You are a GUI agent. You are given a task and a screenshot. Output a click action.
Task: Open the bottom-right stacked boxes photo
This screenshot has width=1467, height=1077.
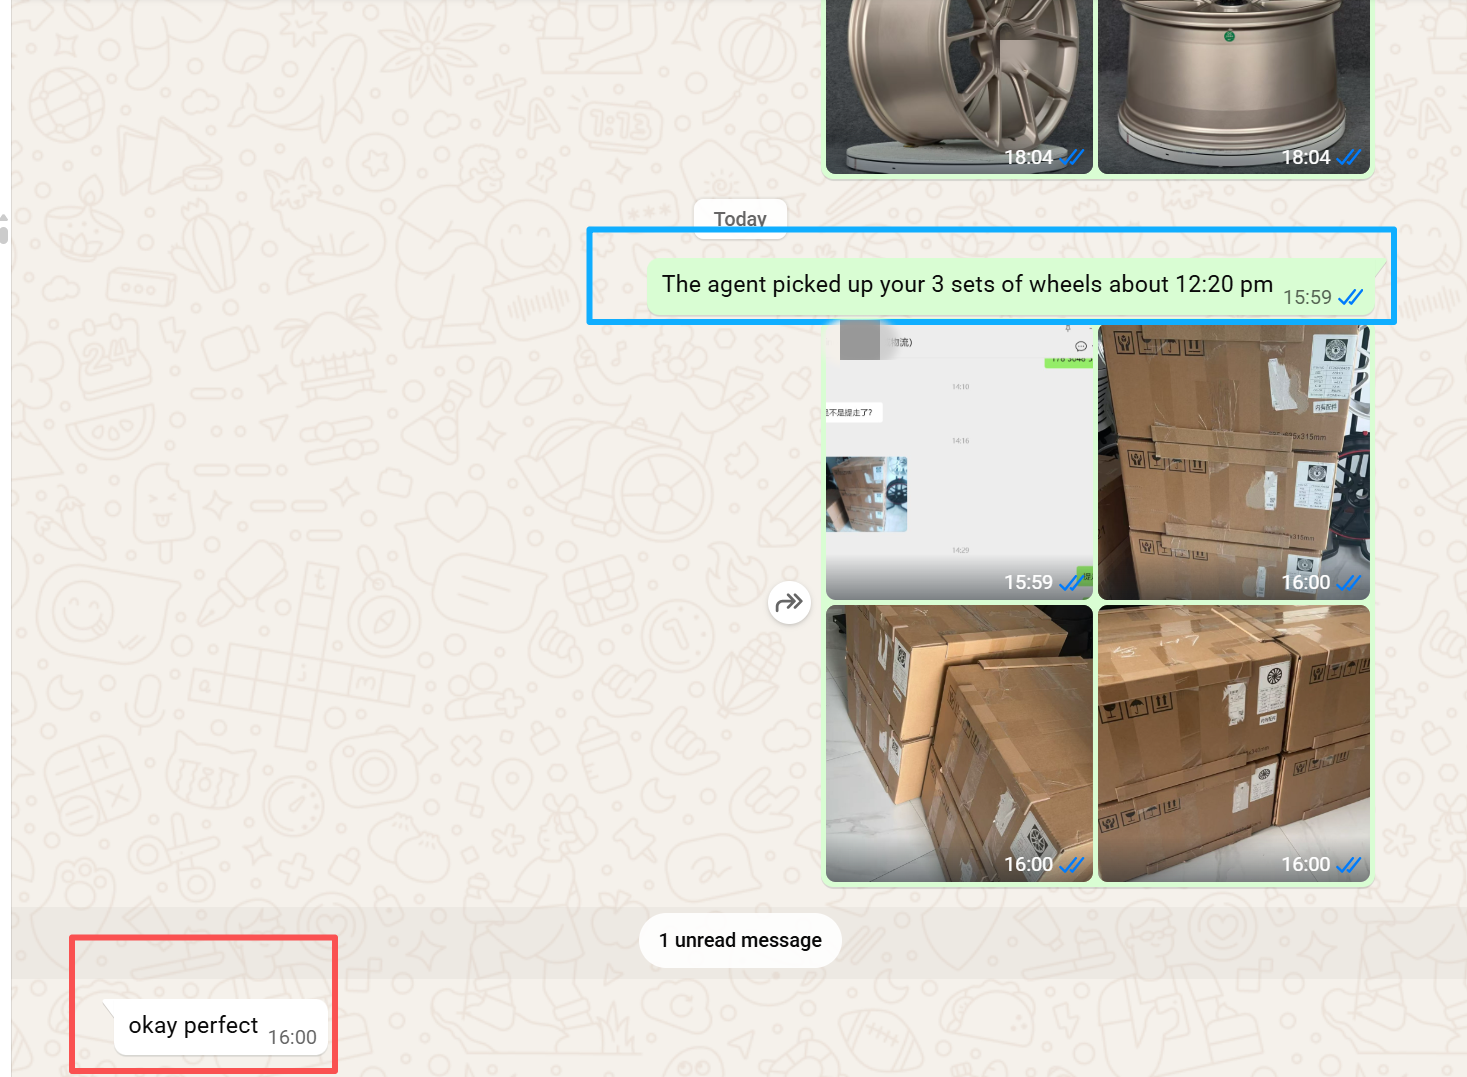coord(1234,743)
